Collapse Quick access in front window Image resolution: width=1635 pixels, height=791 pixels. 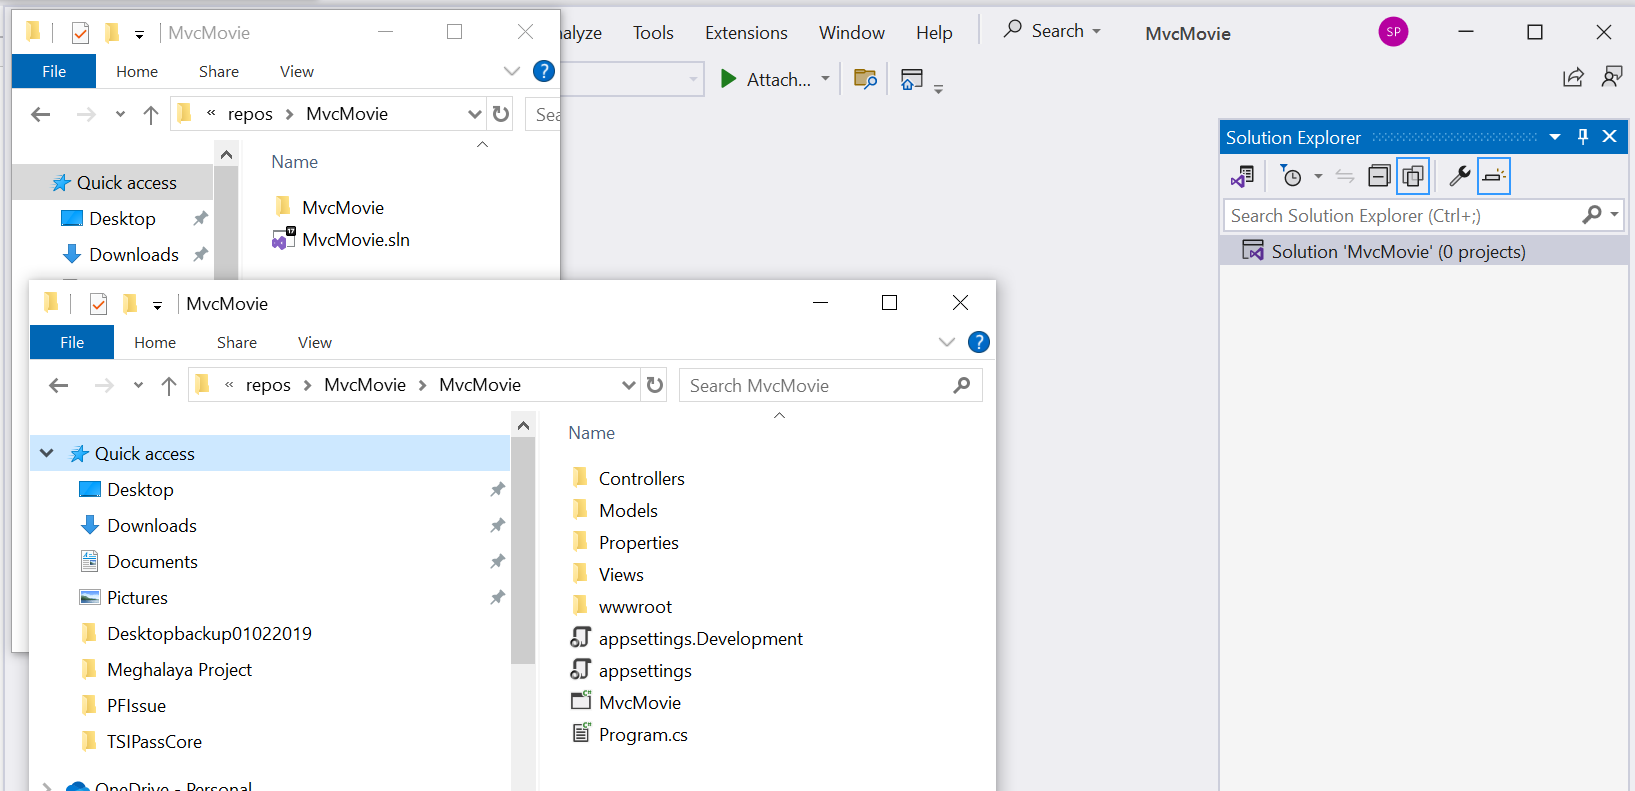coord(46,453)
